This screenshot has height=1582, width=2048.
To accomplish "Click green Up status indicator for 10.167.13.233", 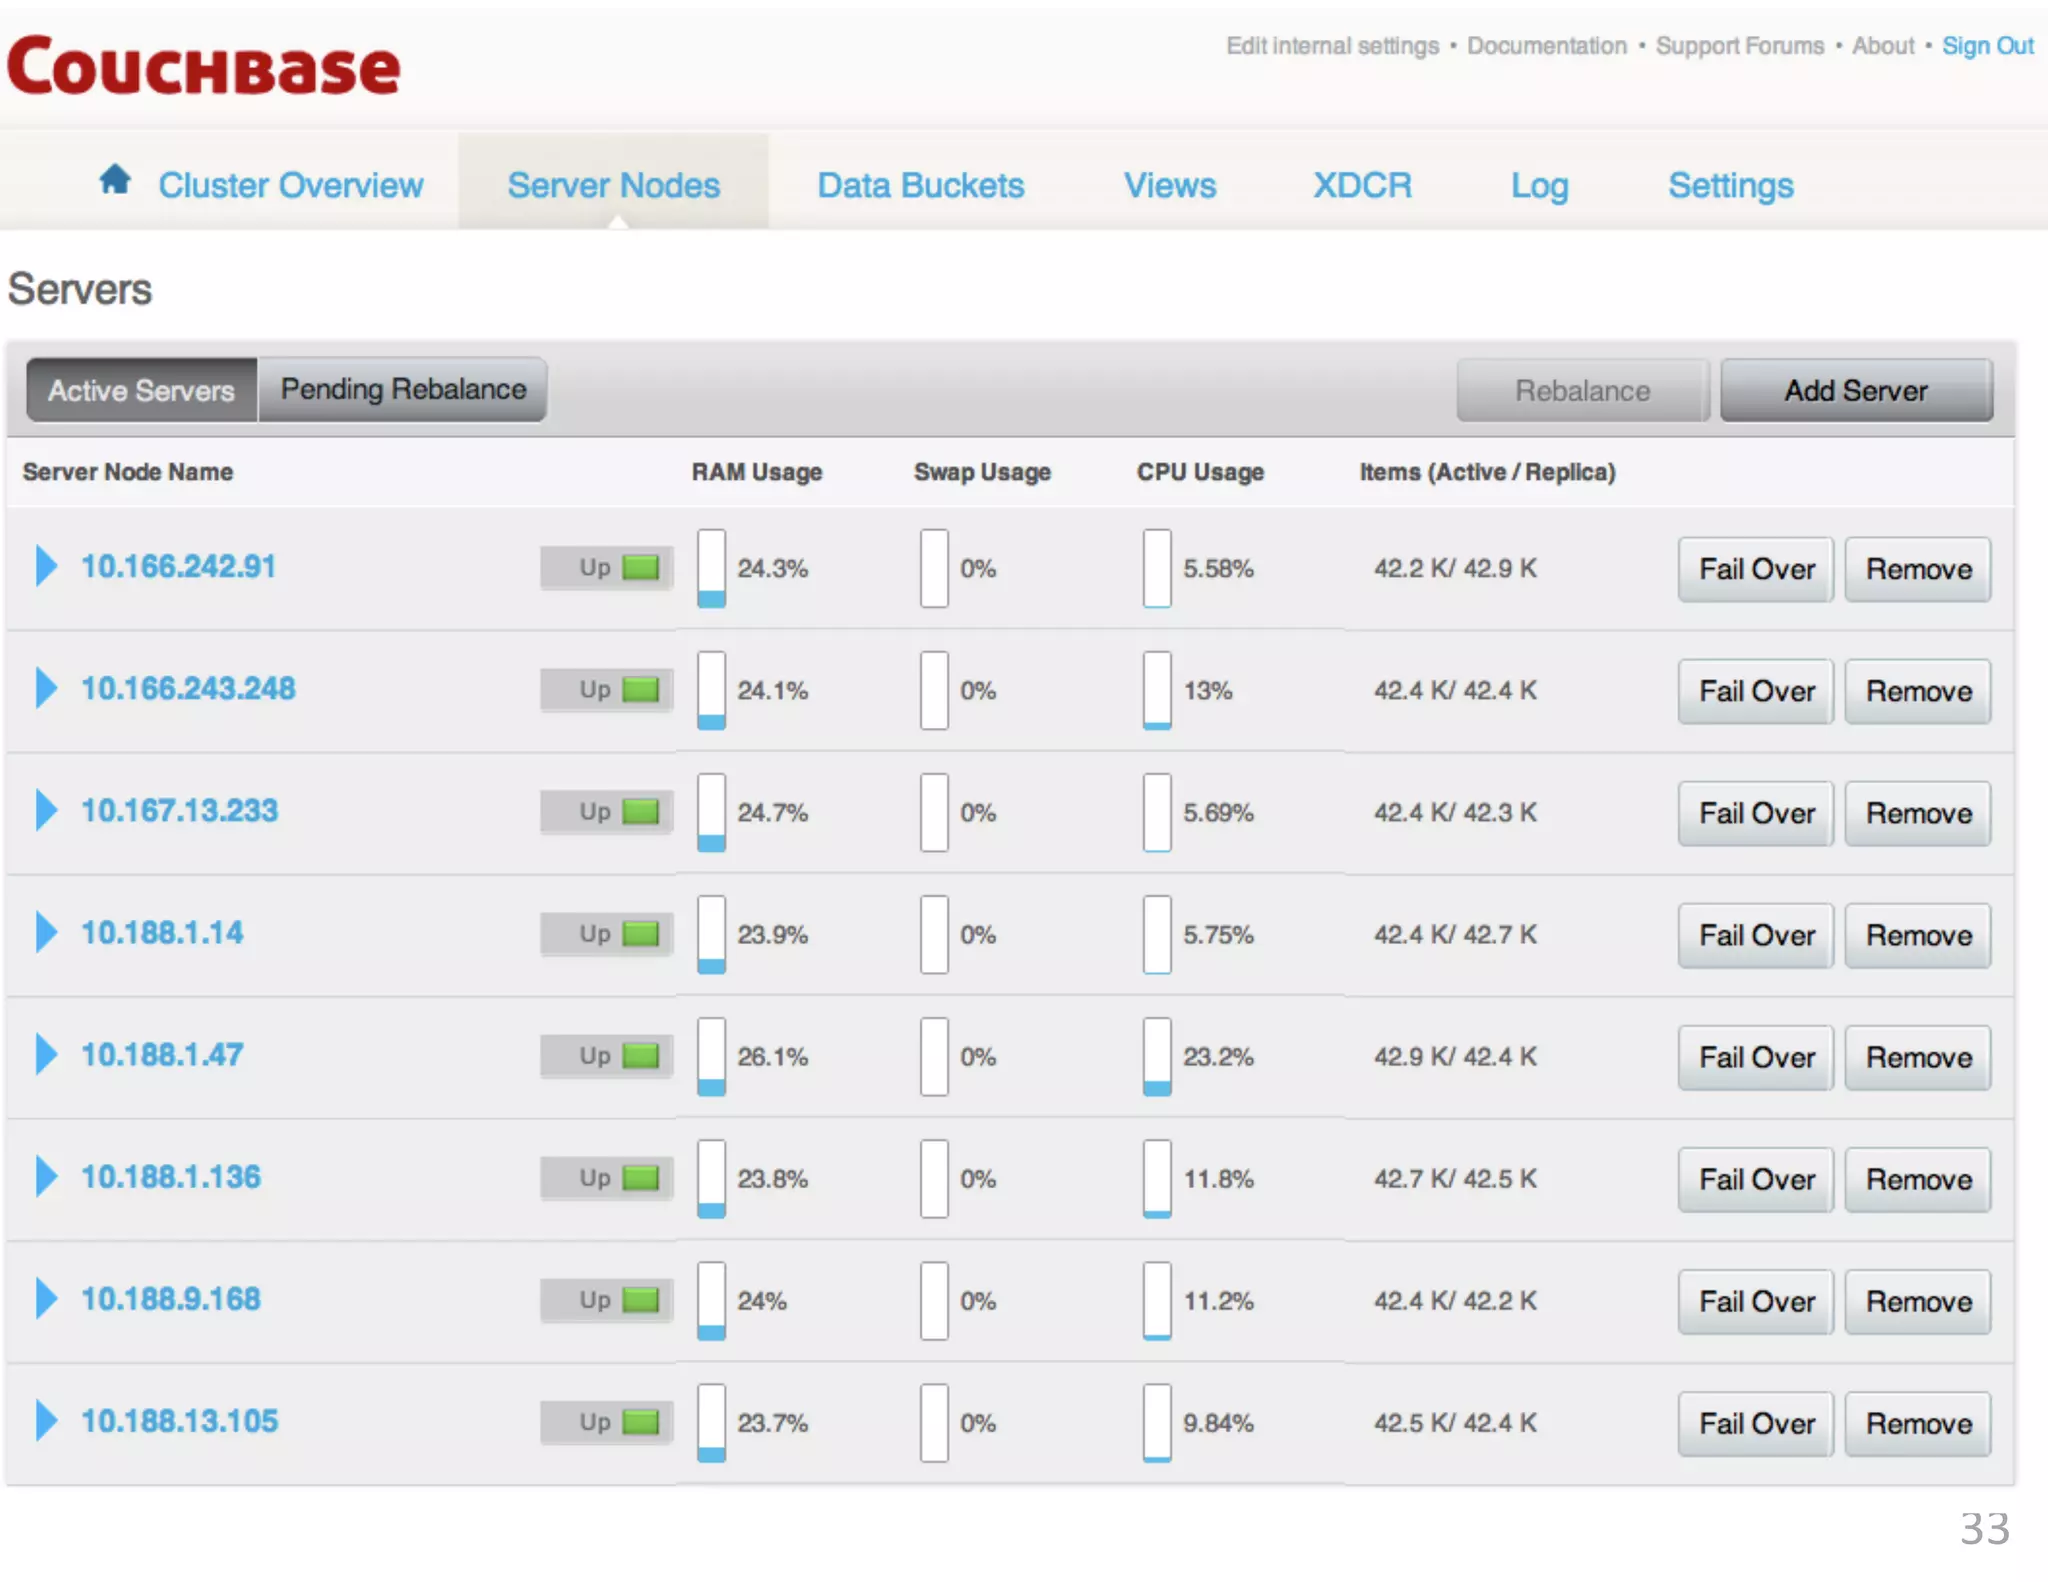I will tap(640, 811).
